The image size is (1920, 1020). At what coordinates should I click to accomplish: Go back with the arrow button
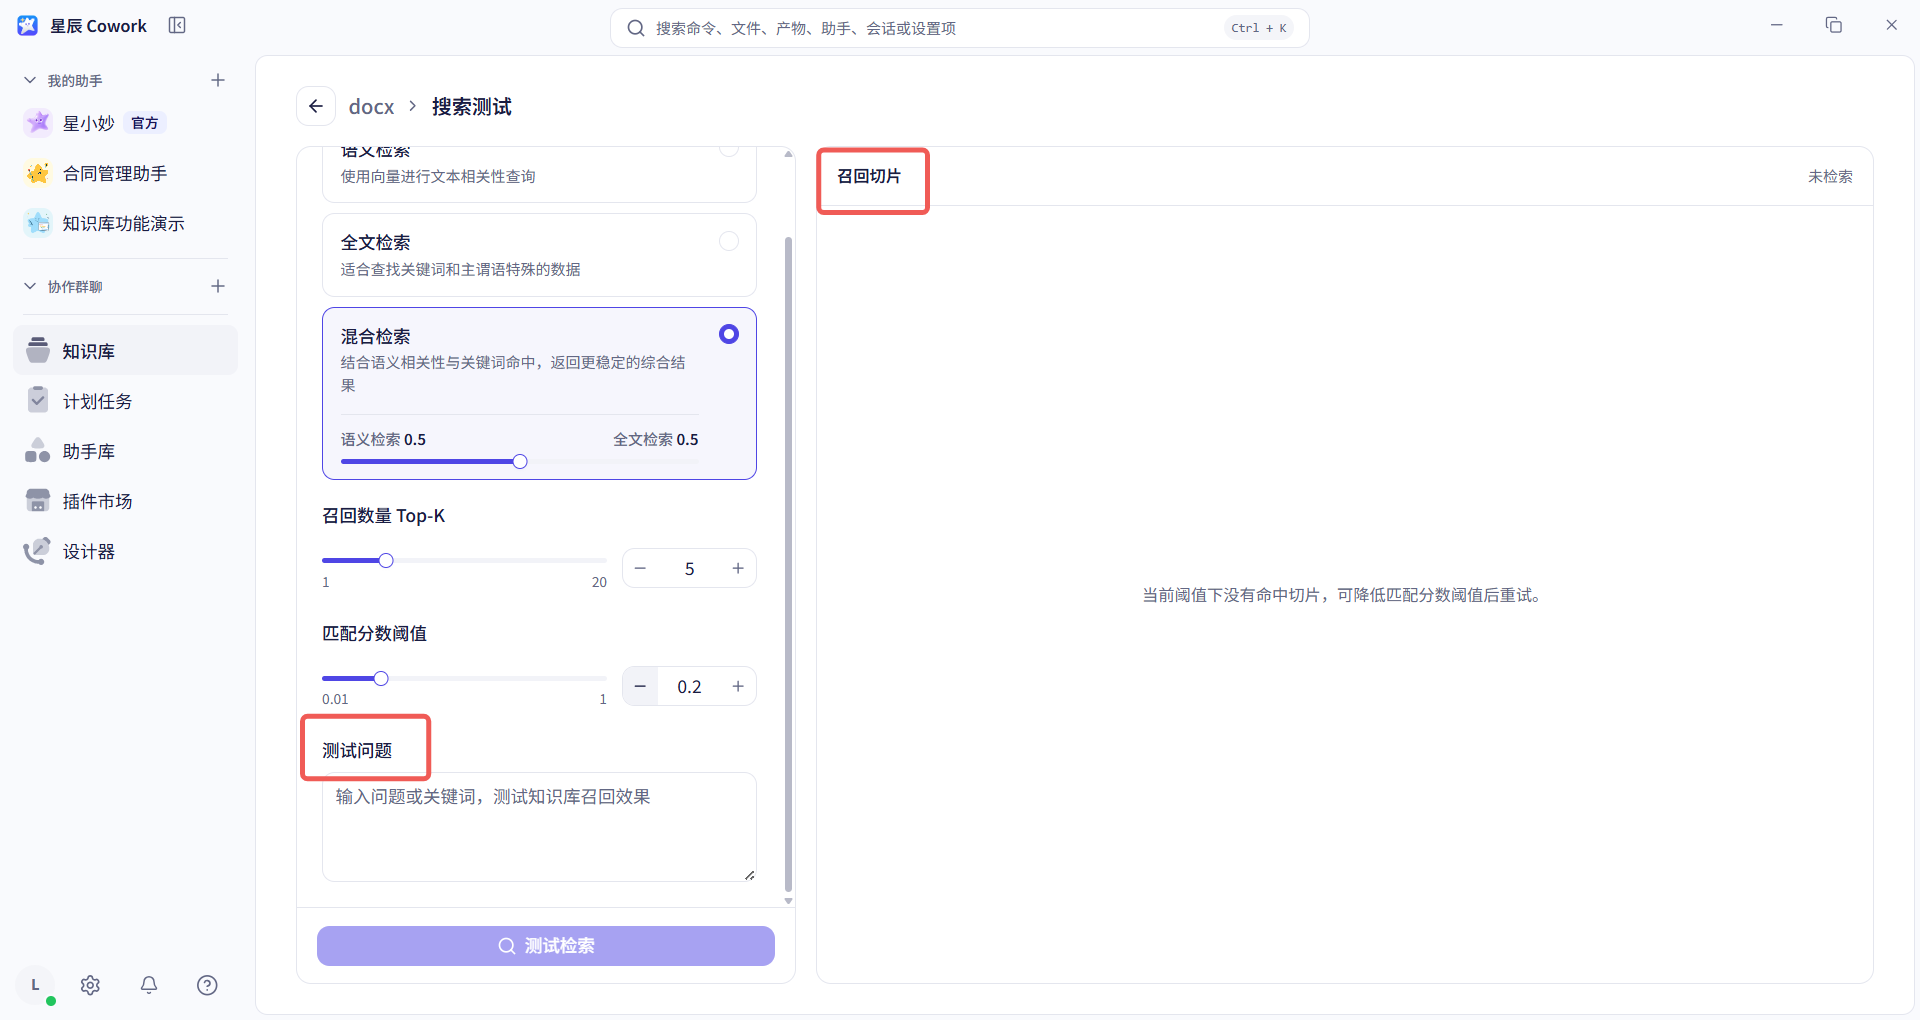pyautogui.click(x=316, y=106)
